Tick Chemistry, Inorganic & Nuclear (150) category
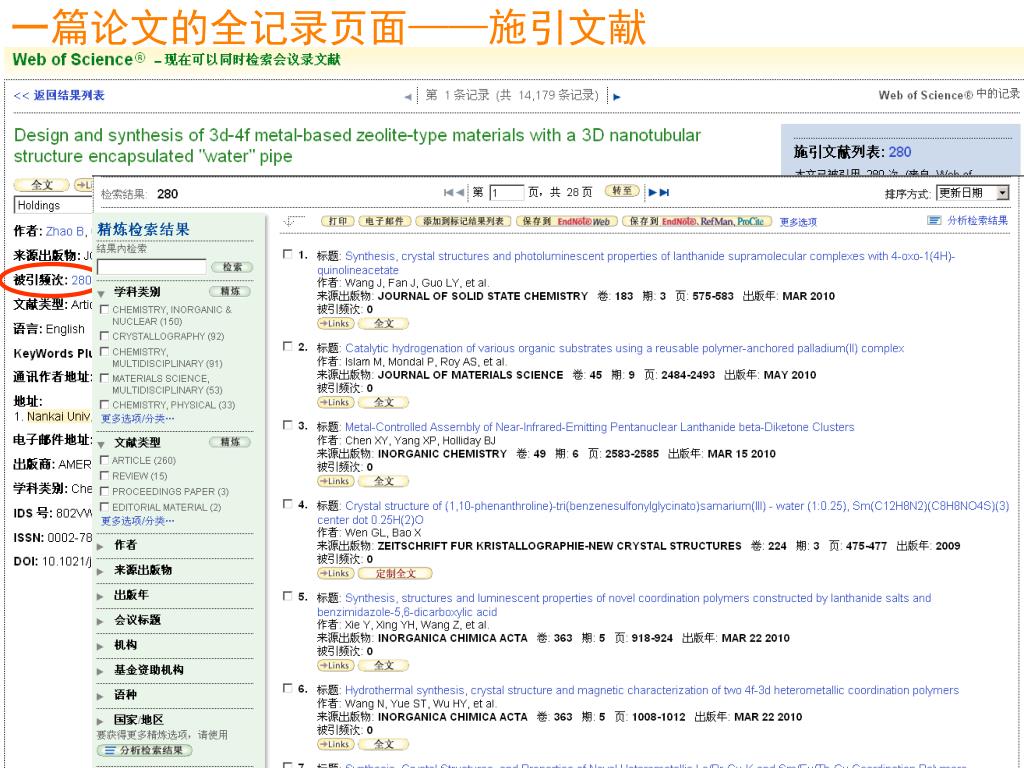This screenshot has width=1024, height=768. (x=104, y=310)
